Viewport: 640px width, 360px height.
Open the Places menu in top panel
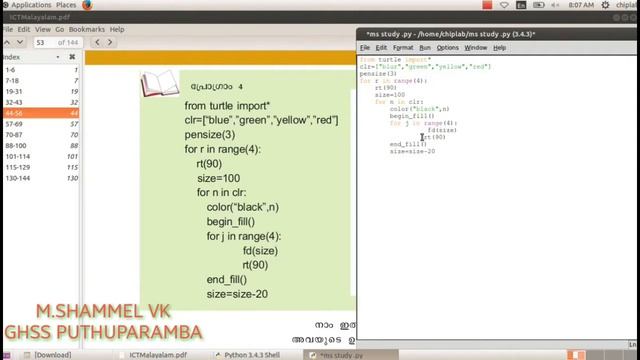pos(66,5)
